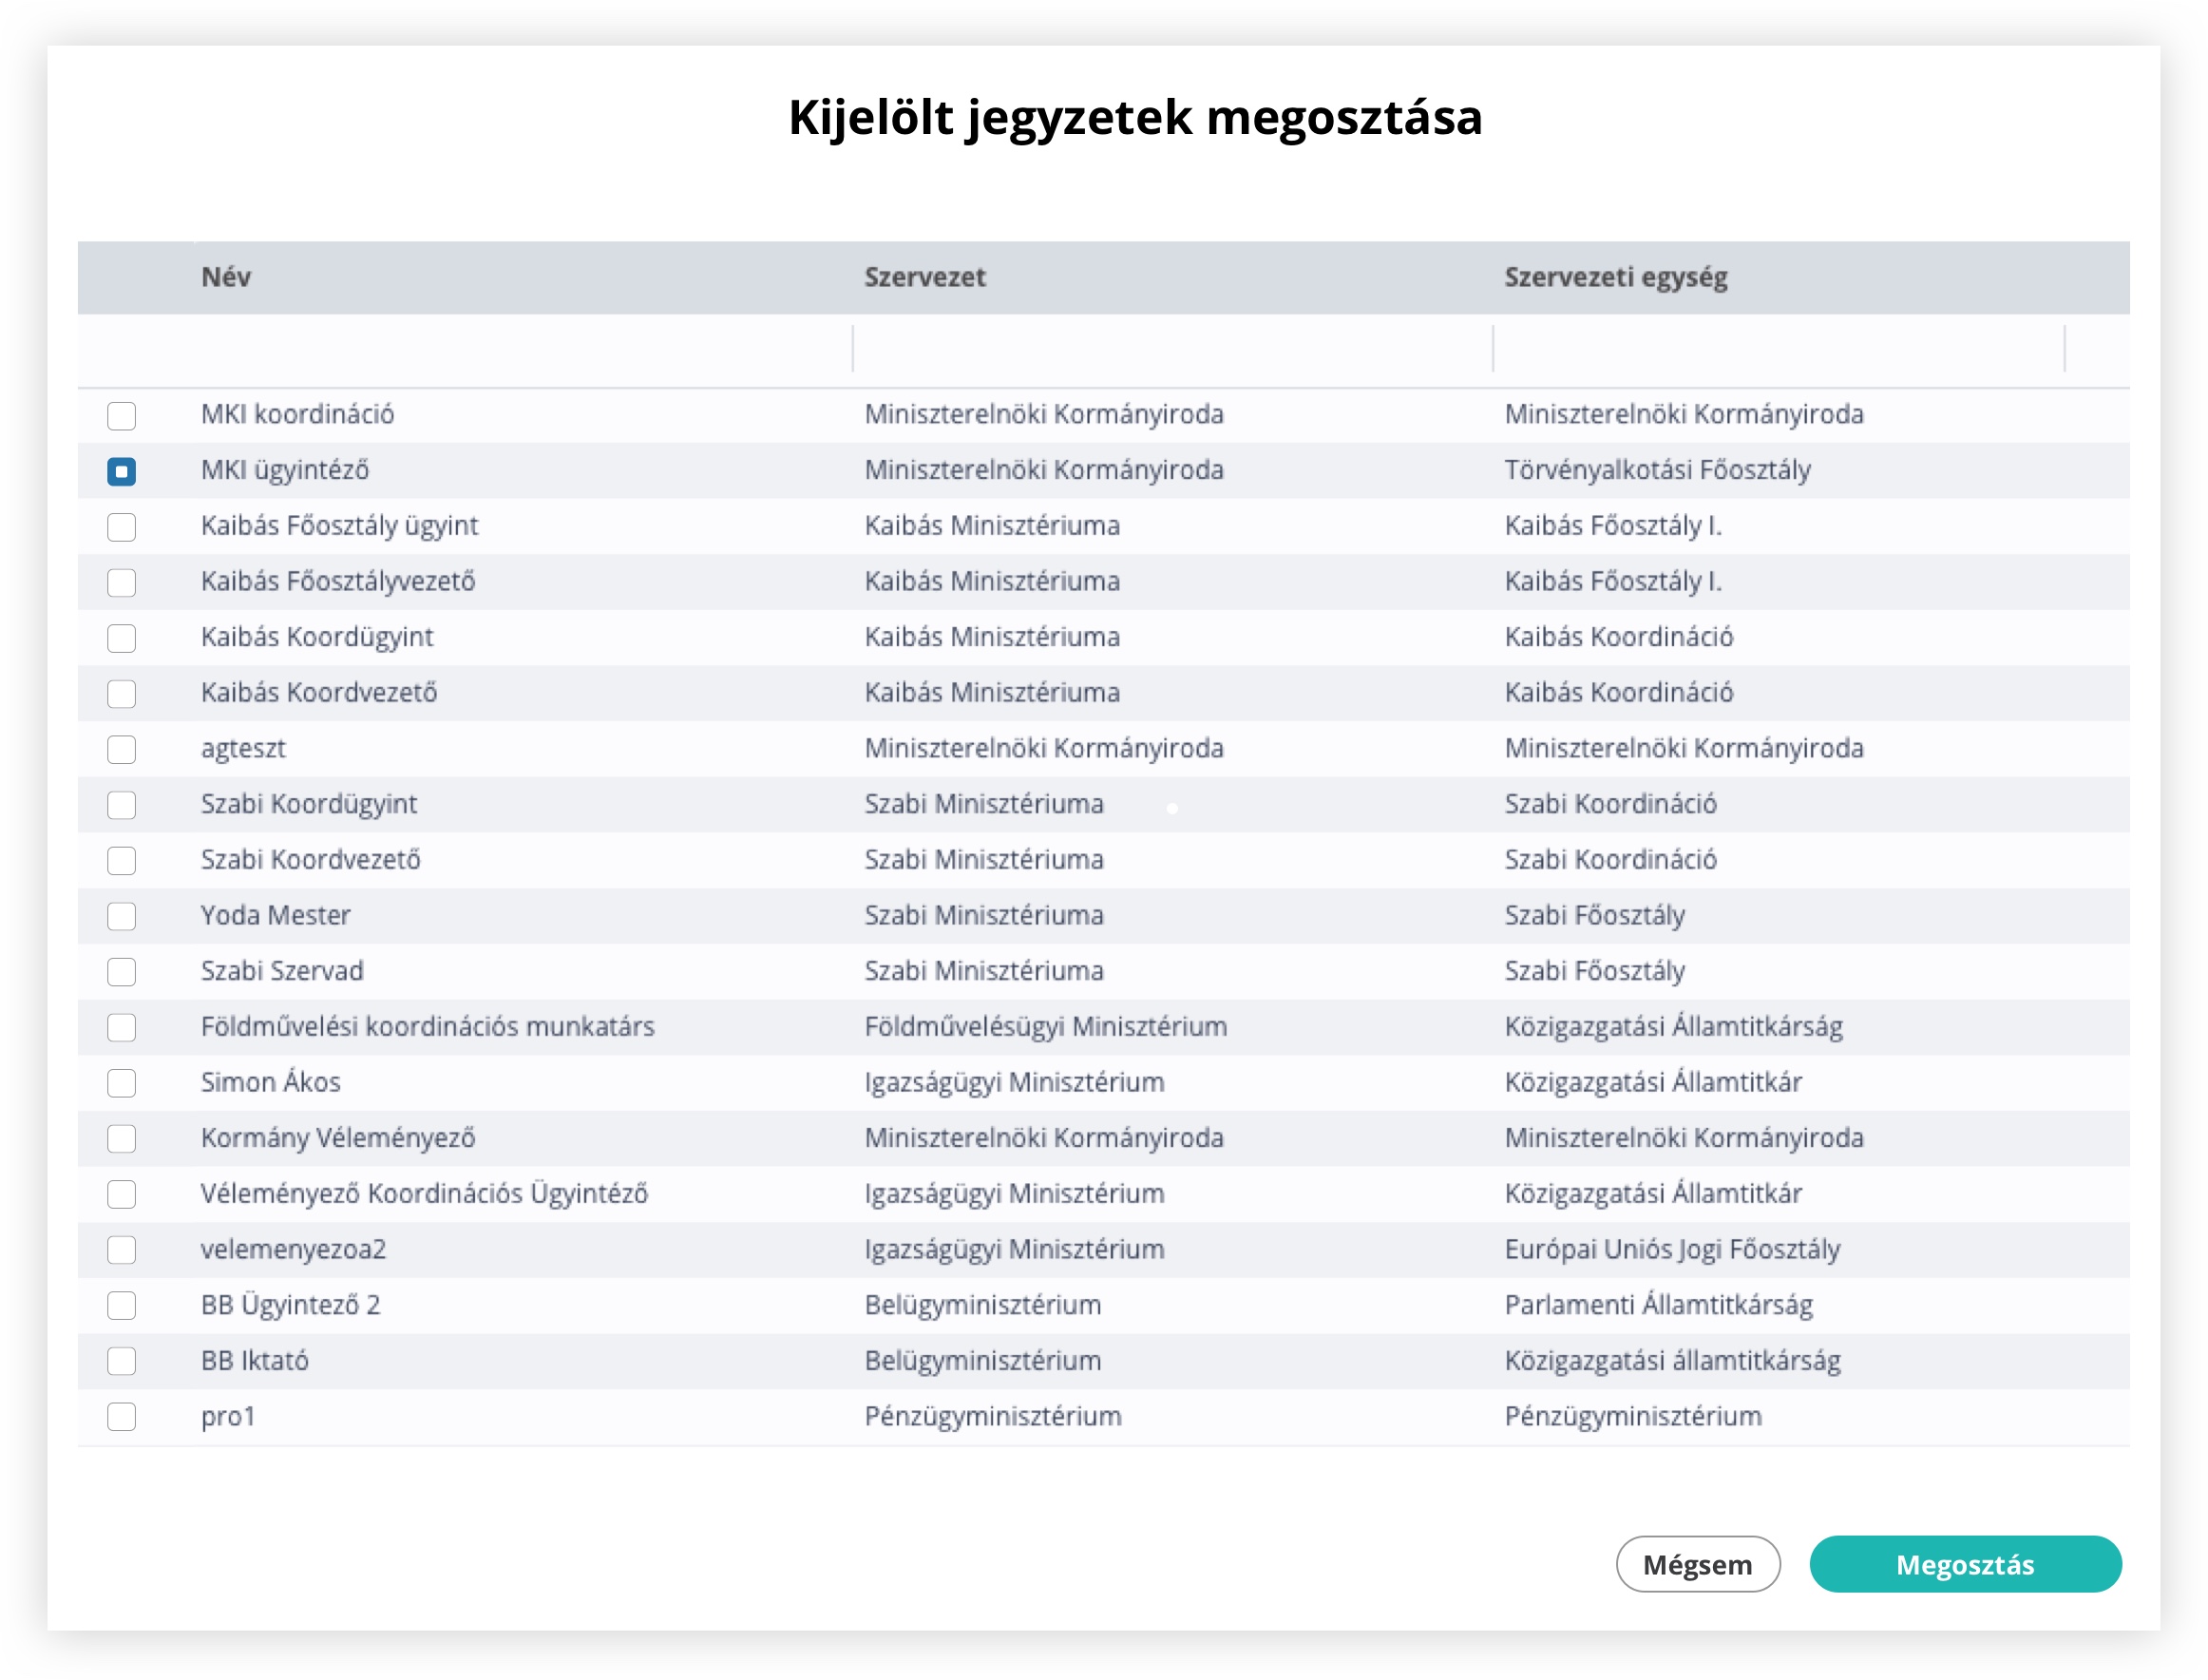Check the Szabi Koordvezető checkbox
The width and height of the screenshot is (2208, 1680).
(121, 860)
